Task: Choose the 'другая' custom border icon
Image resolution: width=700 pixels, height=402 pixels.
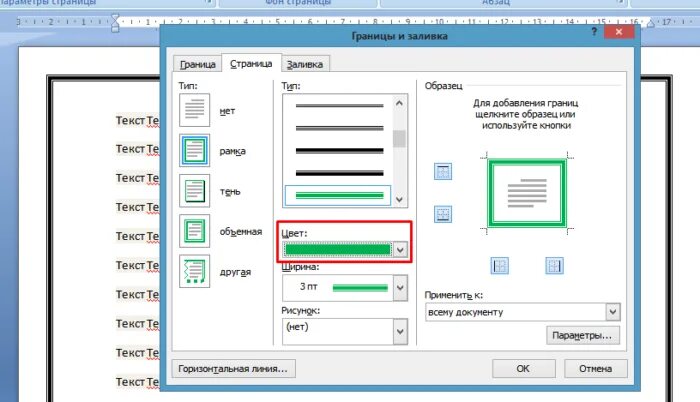Action: (194, 271)
